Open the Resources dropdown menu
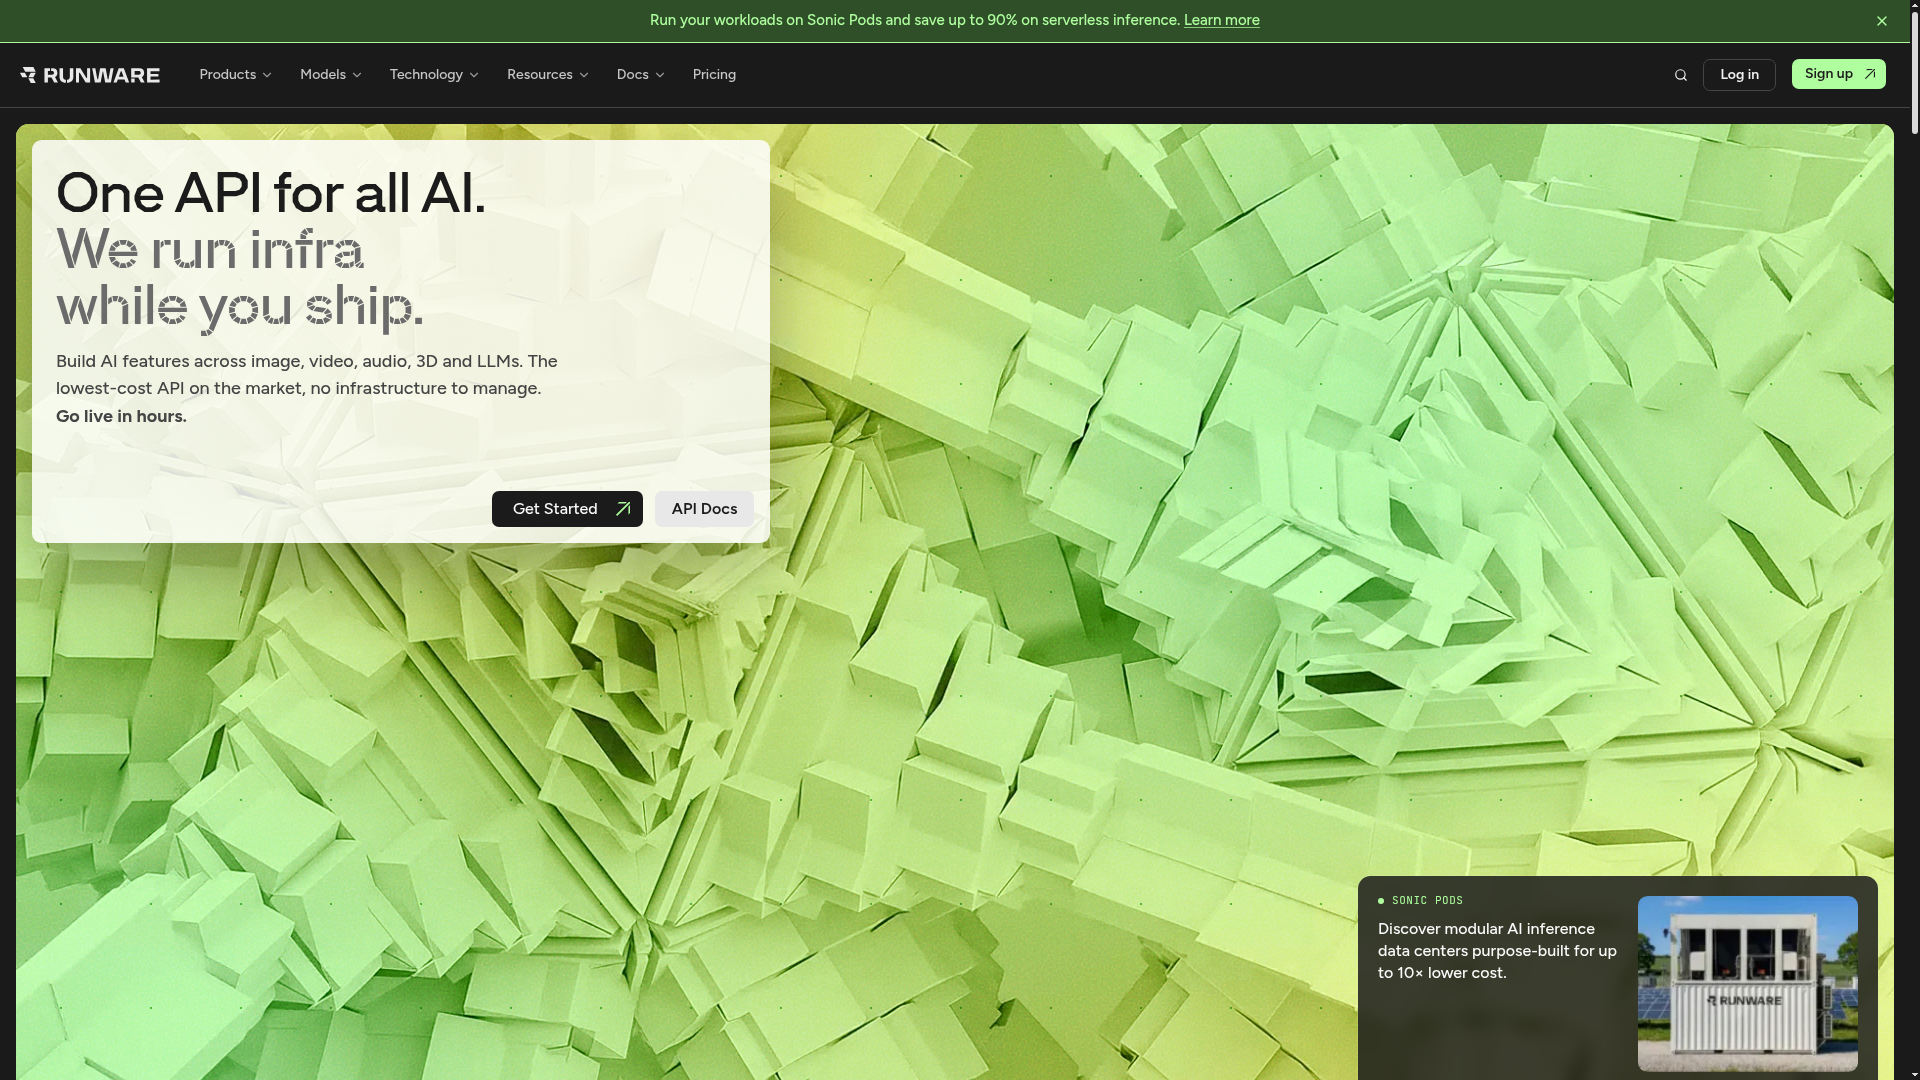Screen dimensions: 1920x1080 (547, 75)
